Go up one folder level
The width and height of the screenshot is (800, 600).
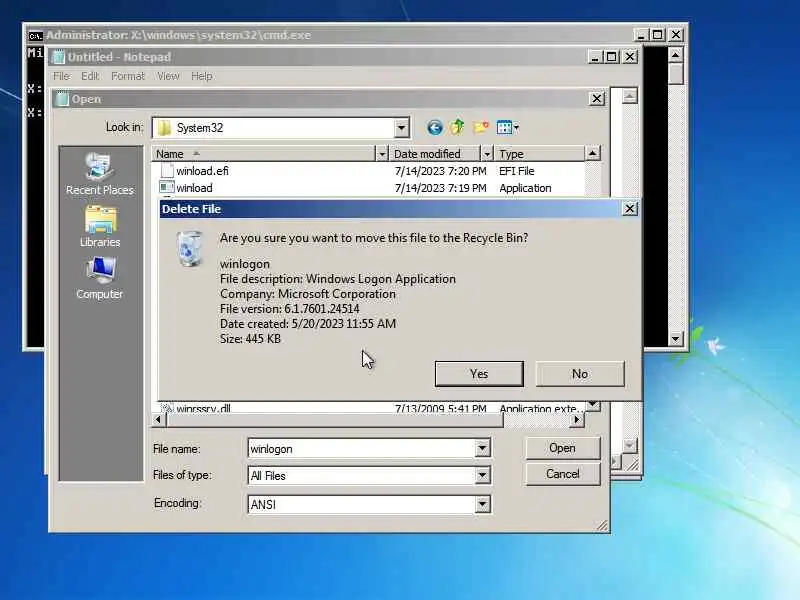point(457,127)
